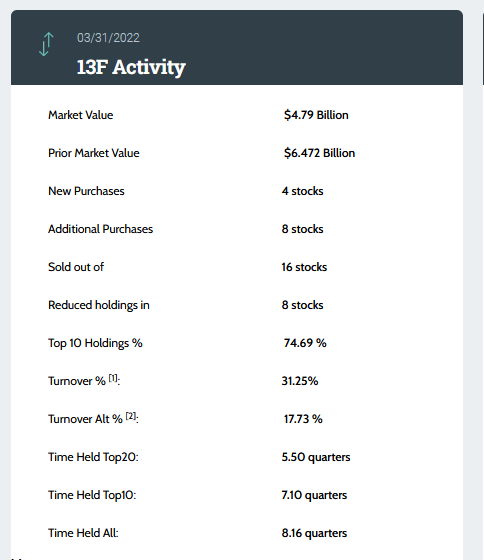Click the Turnover % footnote [1] link
The height and width of the screenshot is (560, 484).
click(113, 378)
